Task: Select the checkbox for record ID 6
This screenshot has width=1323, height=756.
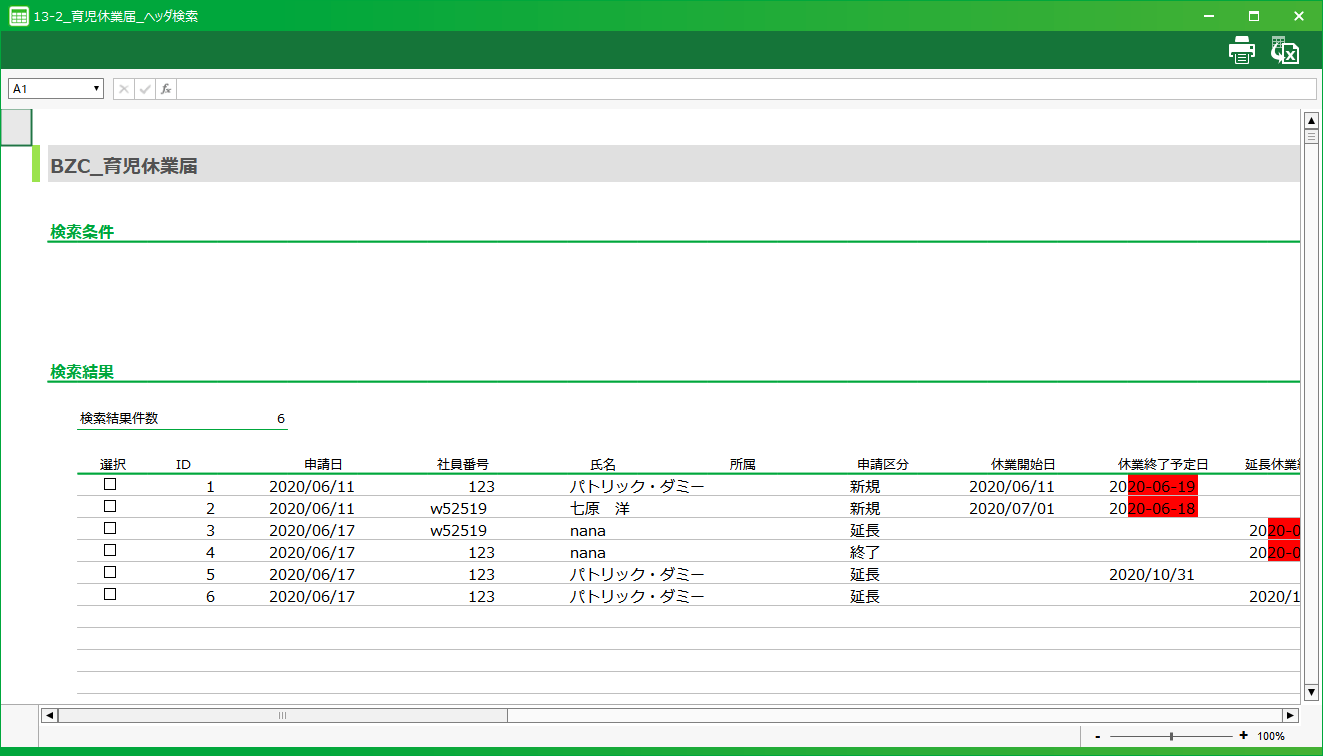Action: [110, 594]
